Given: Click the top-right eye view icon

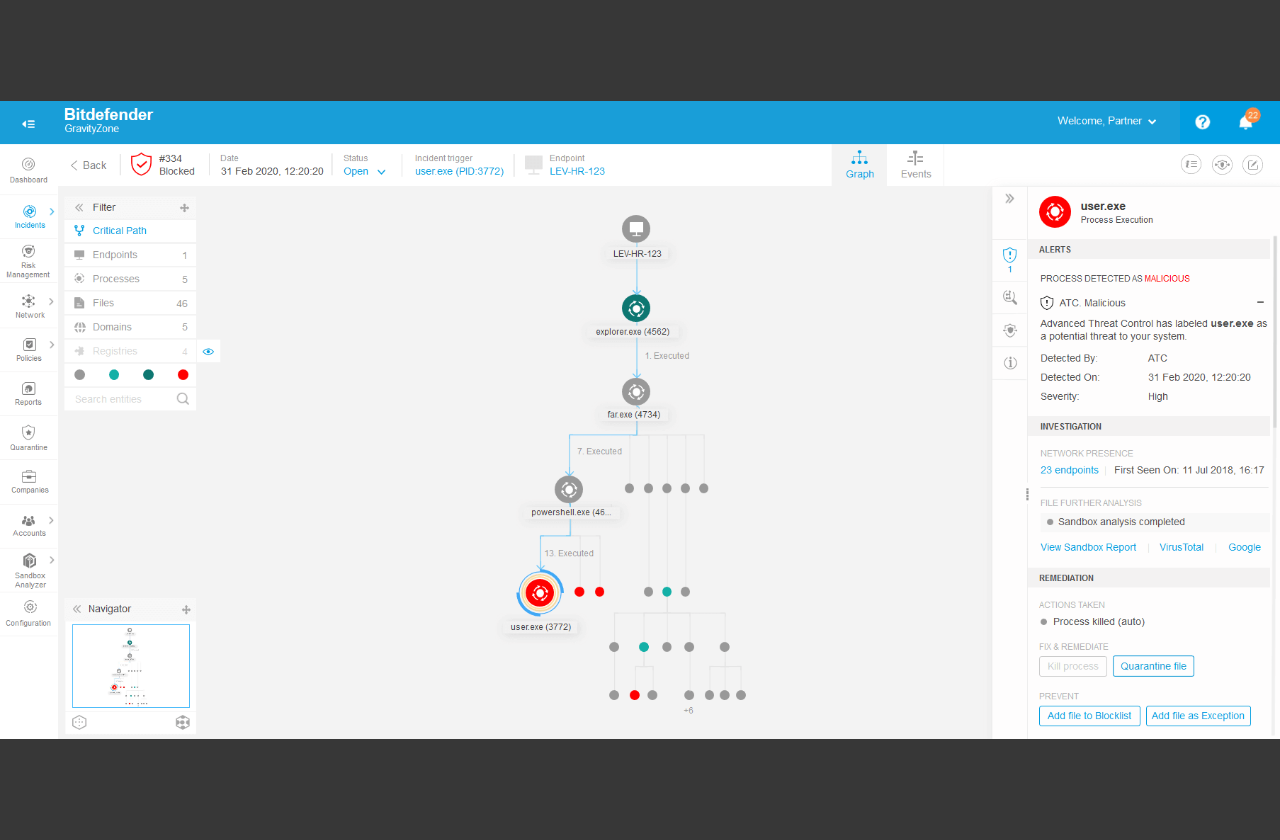Looking at the screenshot, I should [x=1222, y=165].
